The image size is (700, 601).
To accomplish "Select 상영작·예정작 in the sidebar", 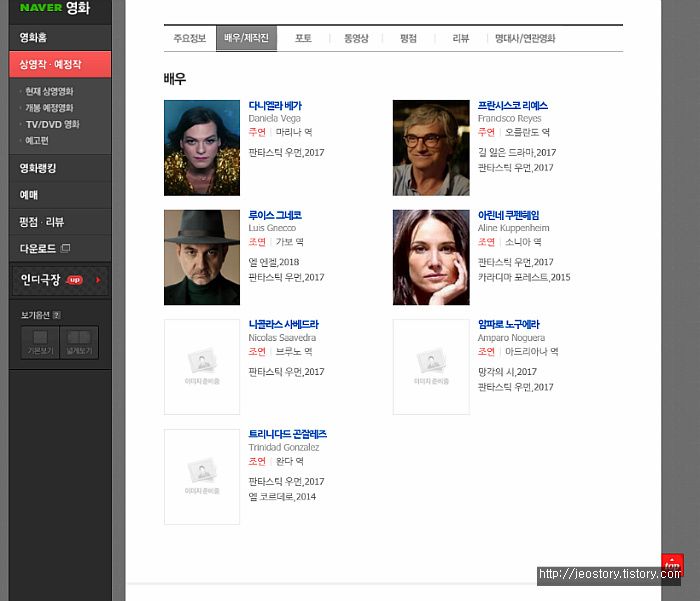I will tap(60, 64).
